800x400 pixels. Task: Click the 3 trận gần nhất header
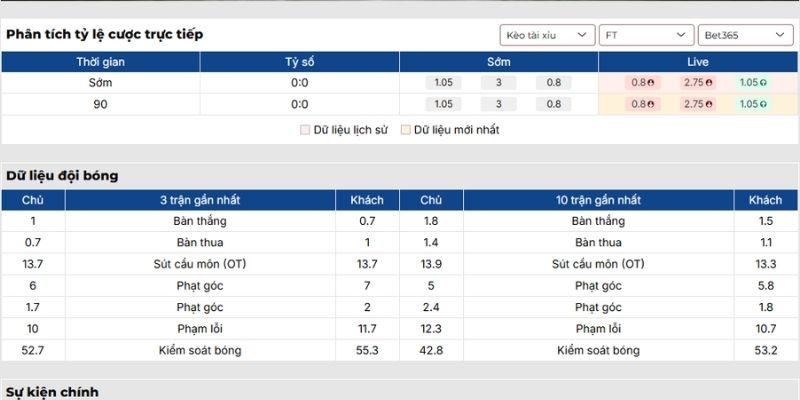tap(200, 200)
